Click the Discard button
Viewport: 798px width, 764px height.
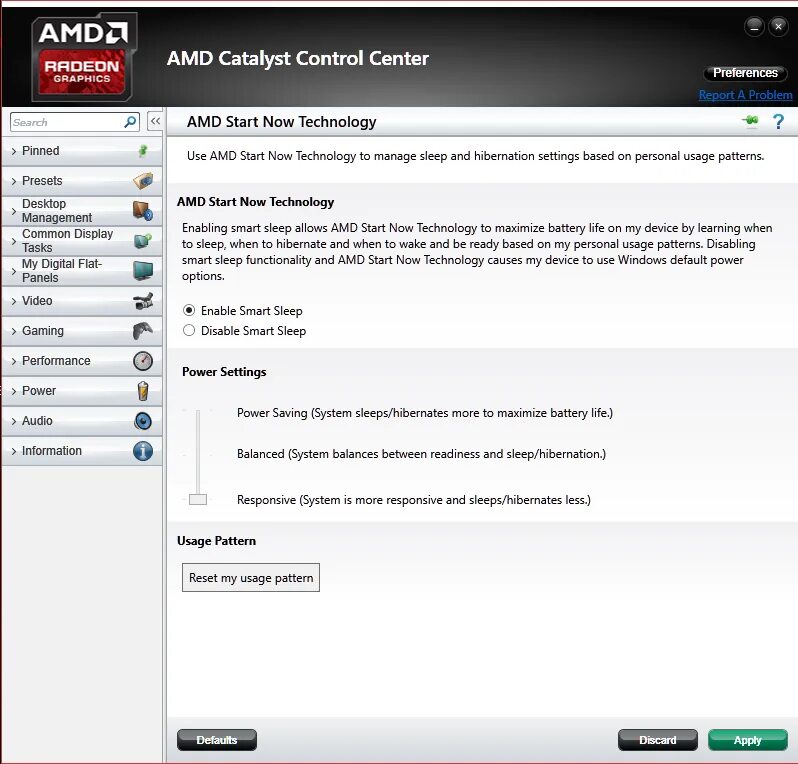658,740
